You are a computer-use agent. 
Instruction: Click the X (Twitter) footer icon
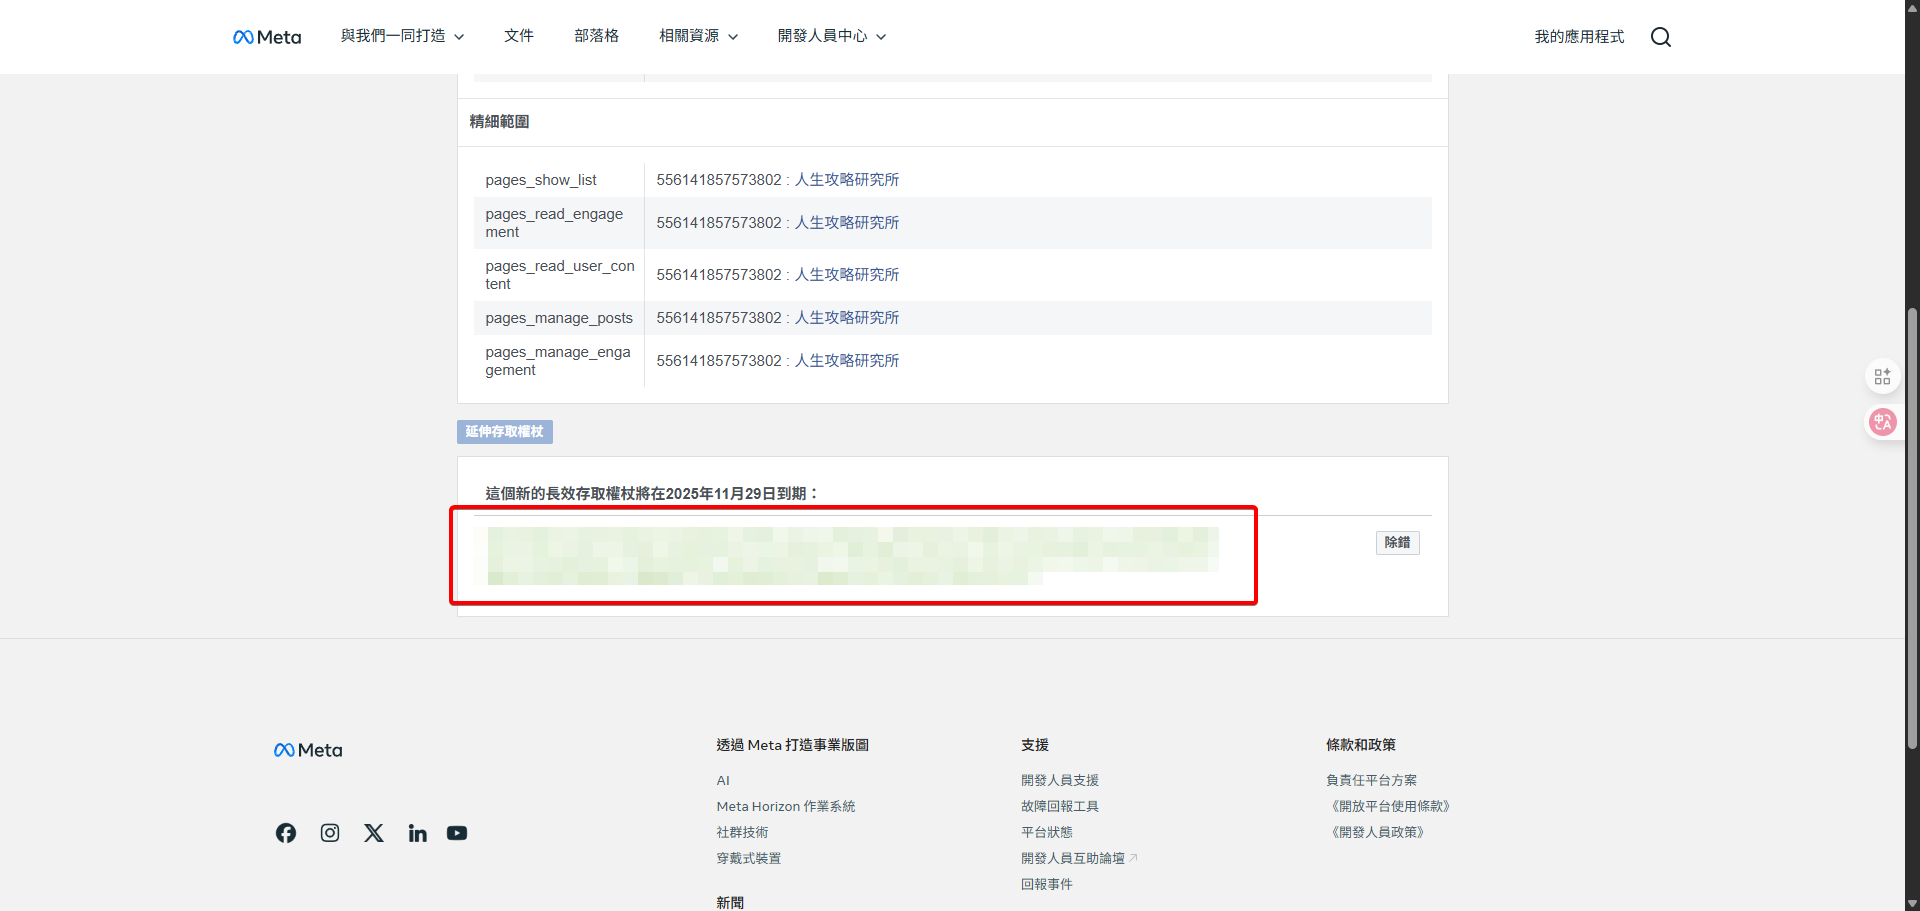pyautogui.click(x=373, y=832)
